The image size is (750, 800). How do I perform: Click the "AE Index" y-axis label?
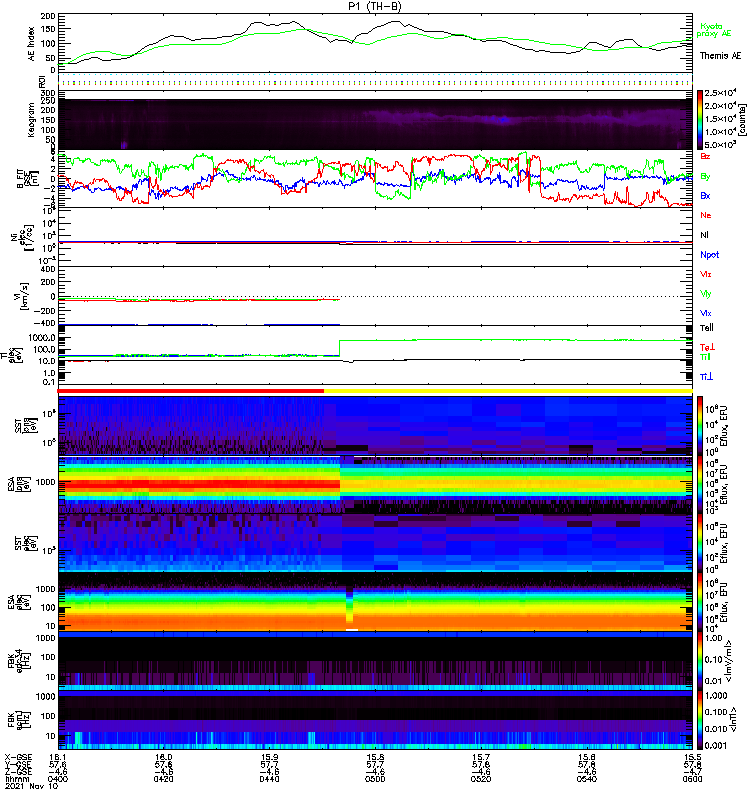32,44
